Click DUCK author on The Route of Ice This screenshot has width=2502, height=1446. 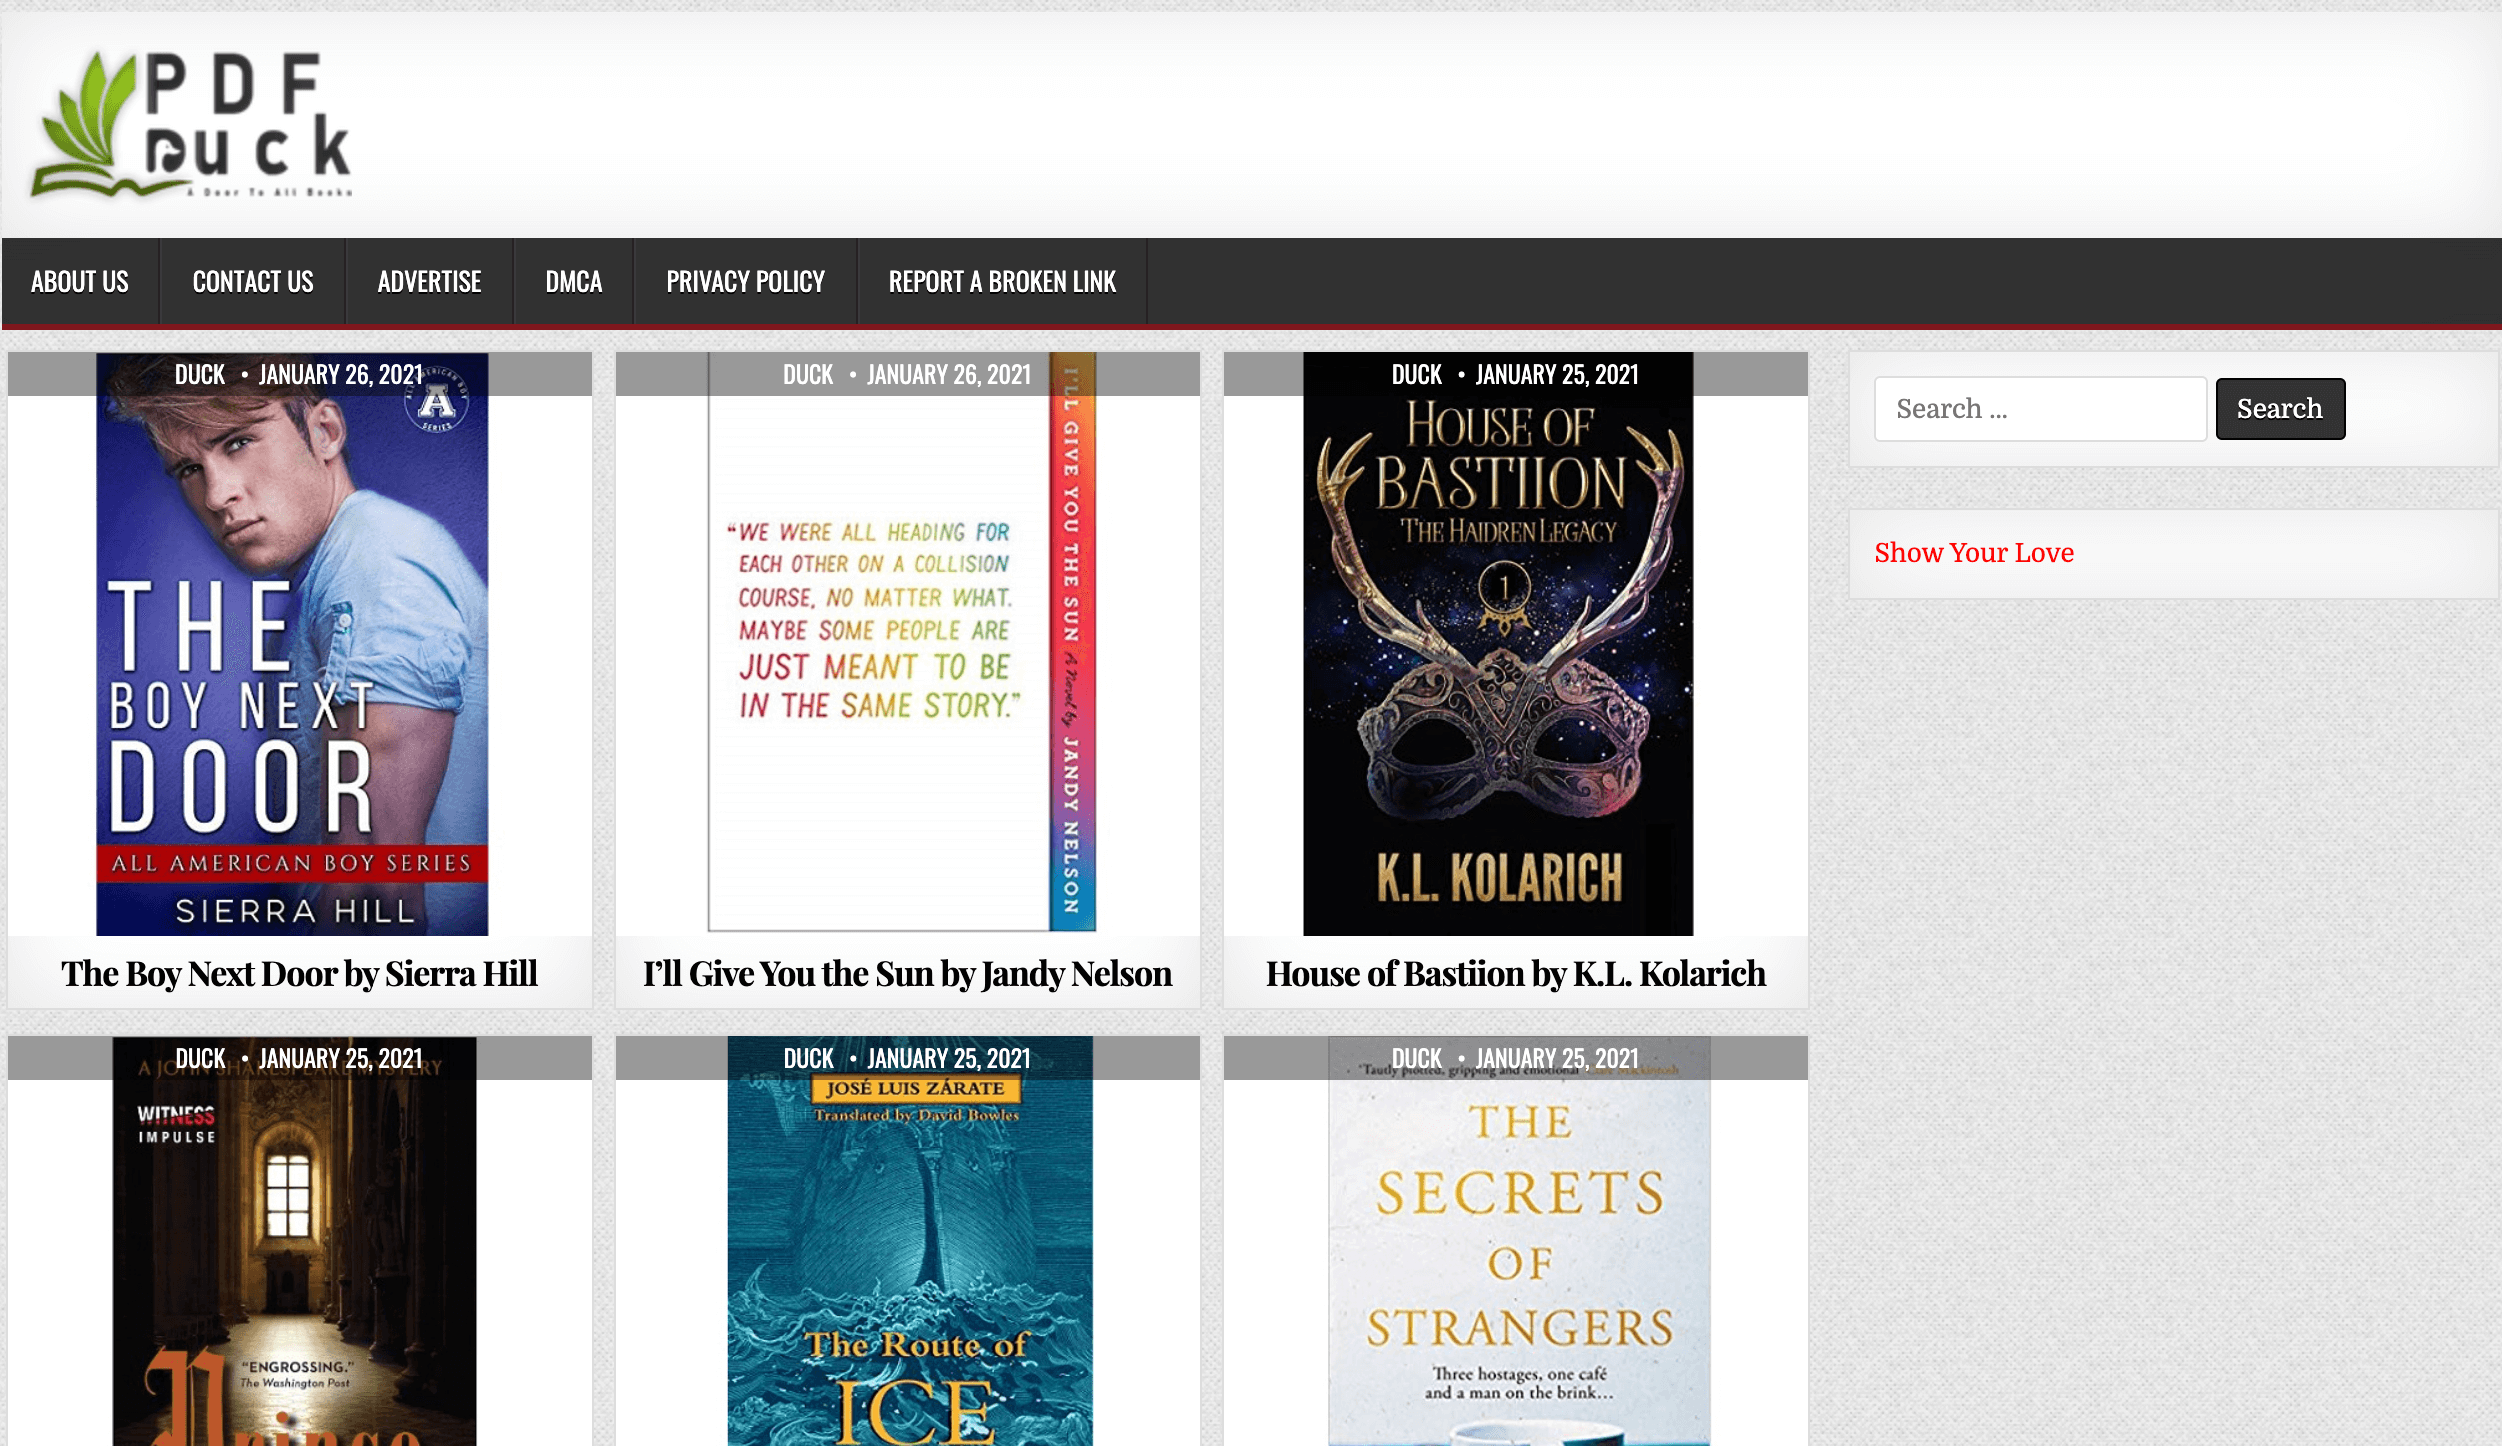pos(808,1059)
